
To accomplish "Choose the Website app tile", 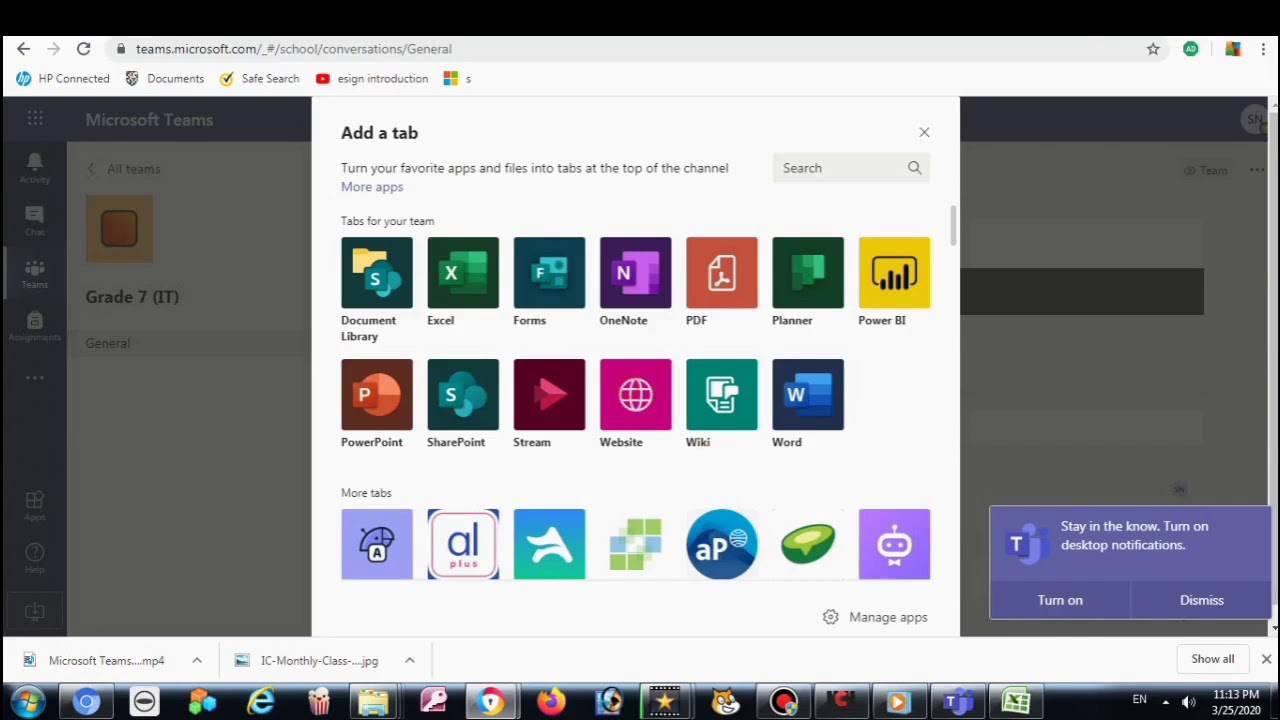I will pyautogui.click(x=635, y=395).
